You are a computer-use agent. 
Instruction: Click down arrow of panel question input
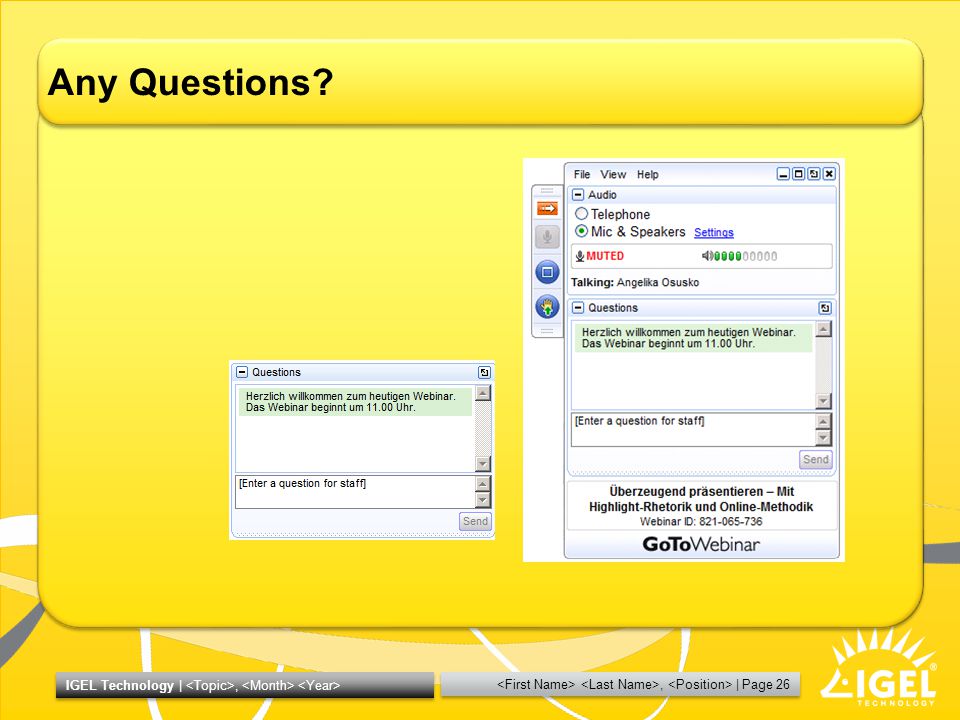click(823, 438)
